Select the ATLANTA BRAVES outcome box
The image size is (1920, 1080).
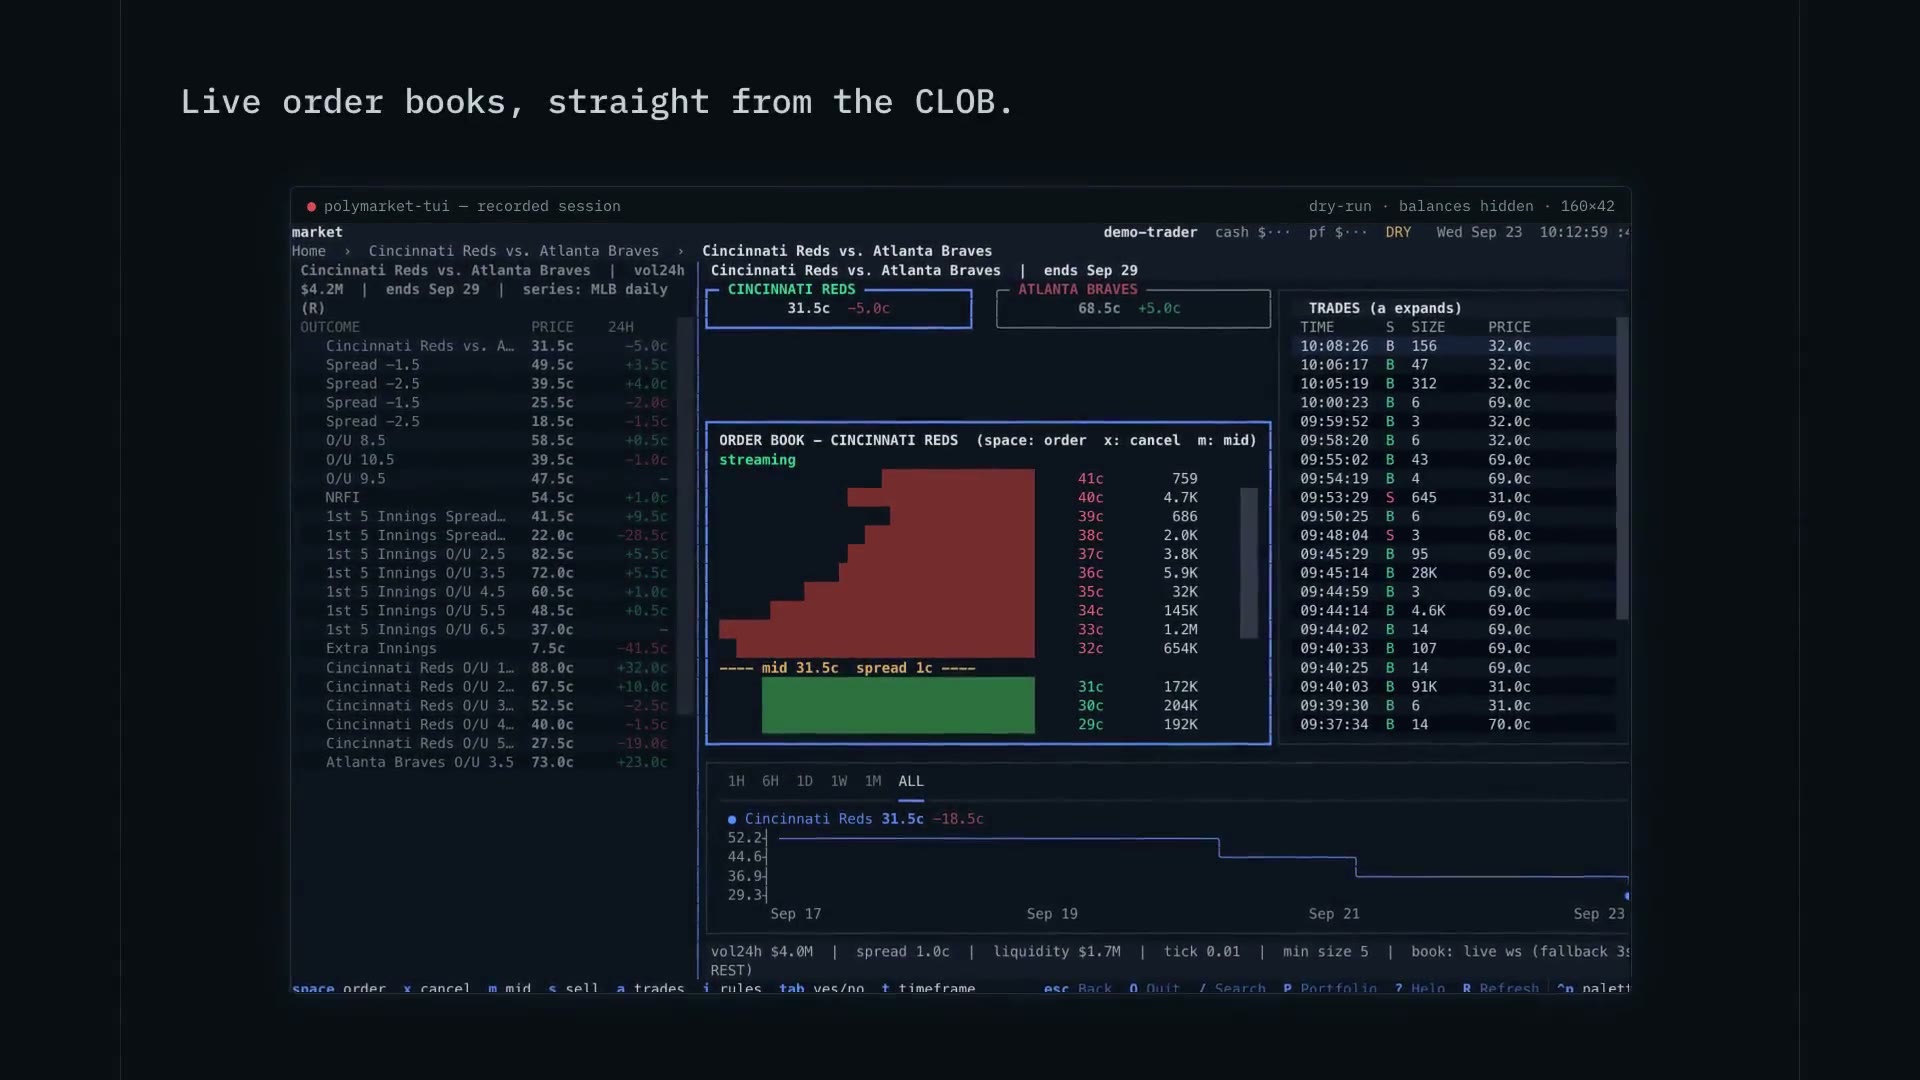point(1133,308)
